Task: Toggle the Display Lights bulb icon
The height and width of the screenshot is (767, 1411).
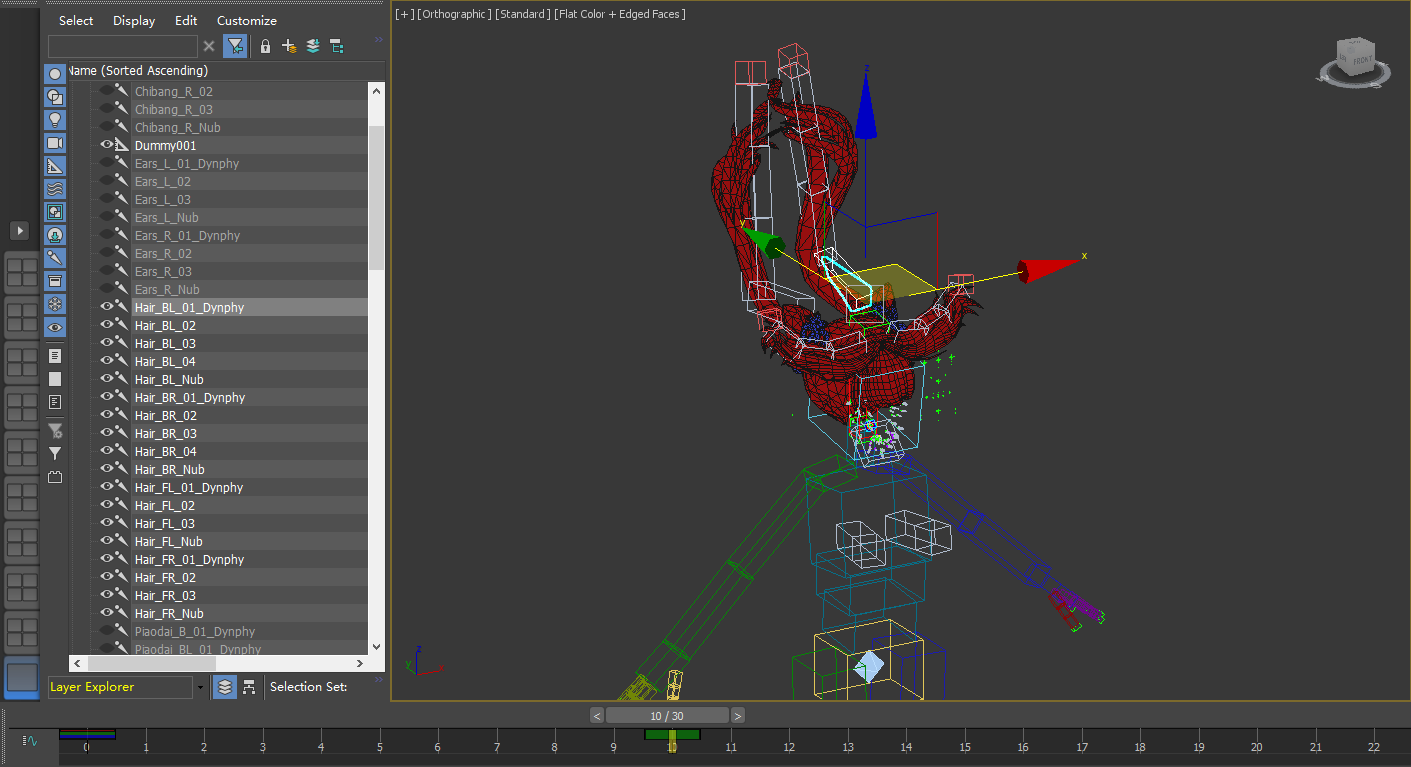Action: click(55, 120)
